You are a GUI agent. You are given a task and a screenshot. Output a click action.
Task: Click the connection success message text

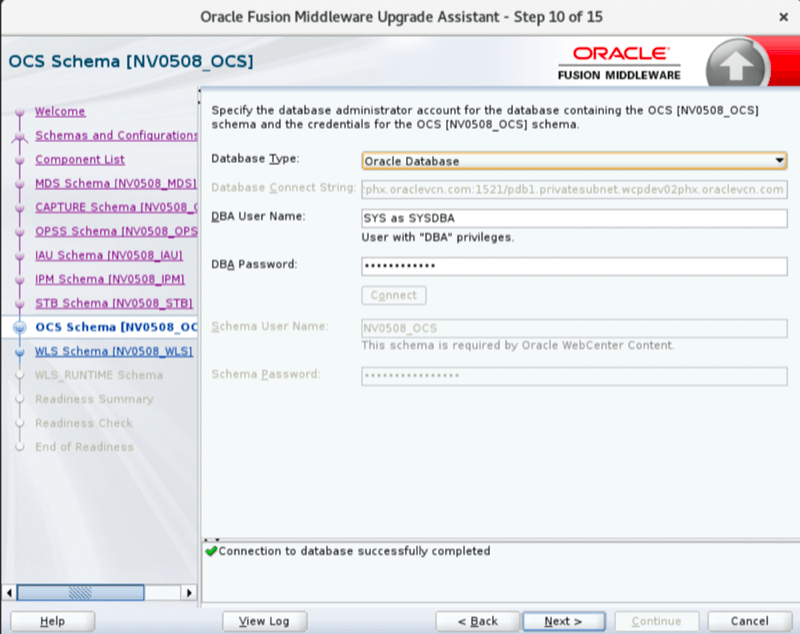(x=354, y=551)
